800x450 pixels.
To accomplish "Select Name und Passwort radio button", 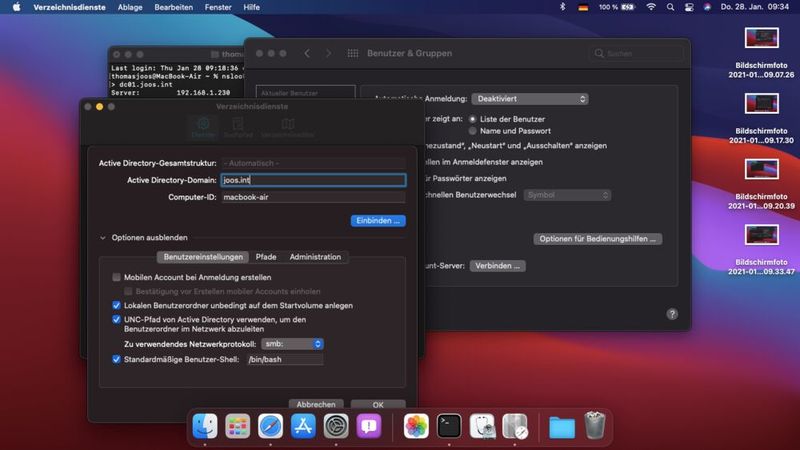I will pos(472,131).
